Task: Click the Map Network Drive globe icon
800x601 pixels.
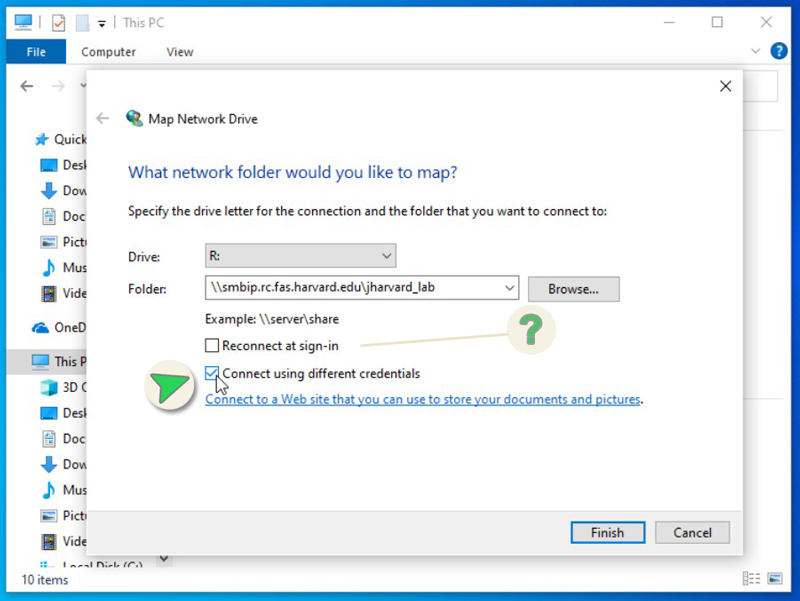Action: (x=134, y=118)
